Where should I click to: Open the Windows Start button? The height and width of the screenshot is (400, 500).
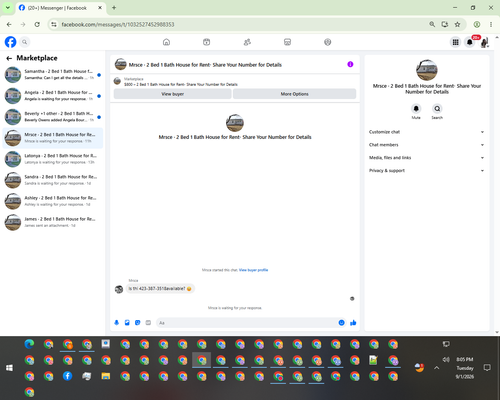click(x=9, y=368)
